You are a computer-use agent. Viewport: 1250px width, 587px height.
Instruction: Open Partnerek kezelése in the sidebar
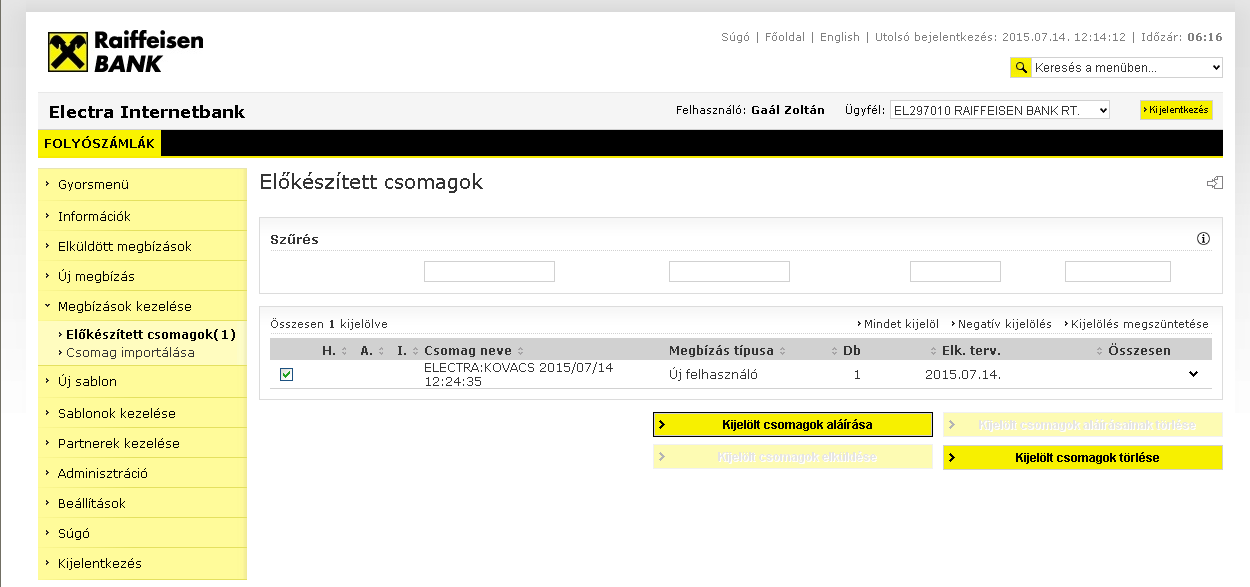click(x=141, y=443)
